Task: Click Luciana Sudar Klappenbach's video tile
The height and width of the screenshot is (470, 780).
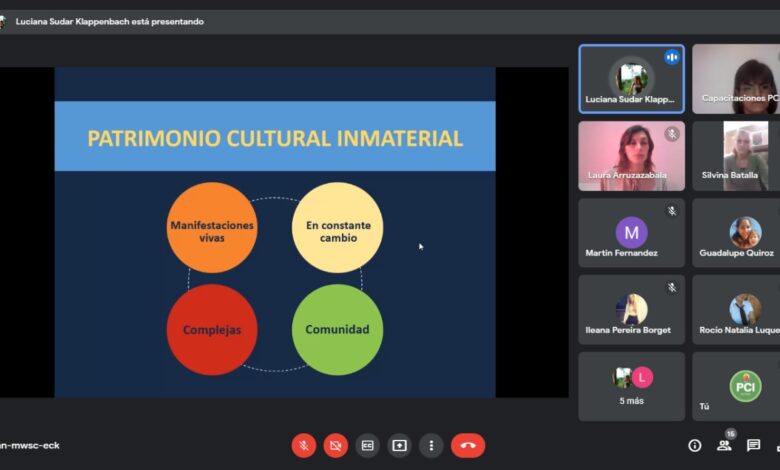Action: (631, 79)
